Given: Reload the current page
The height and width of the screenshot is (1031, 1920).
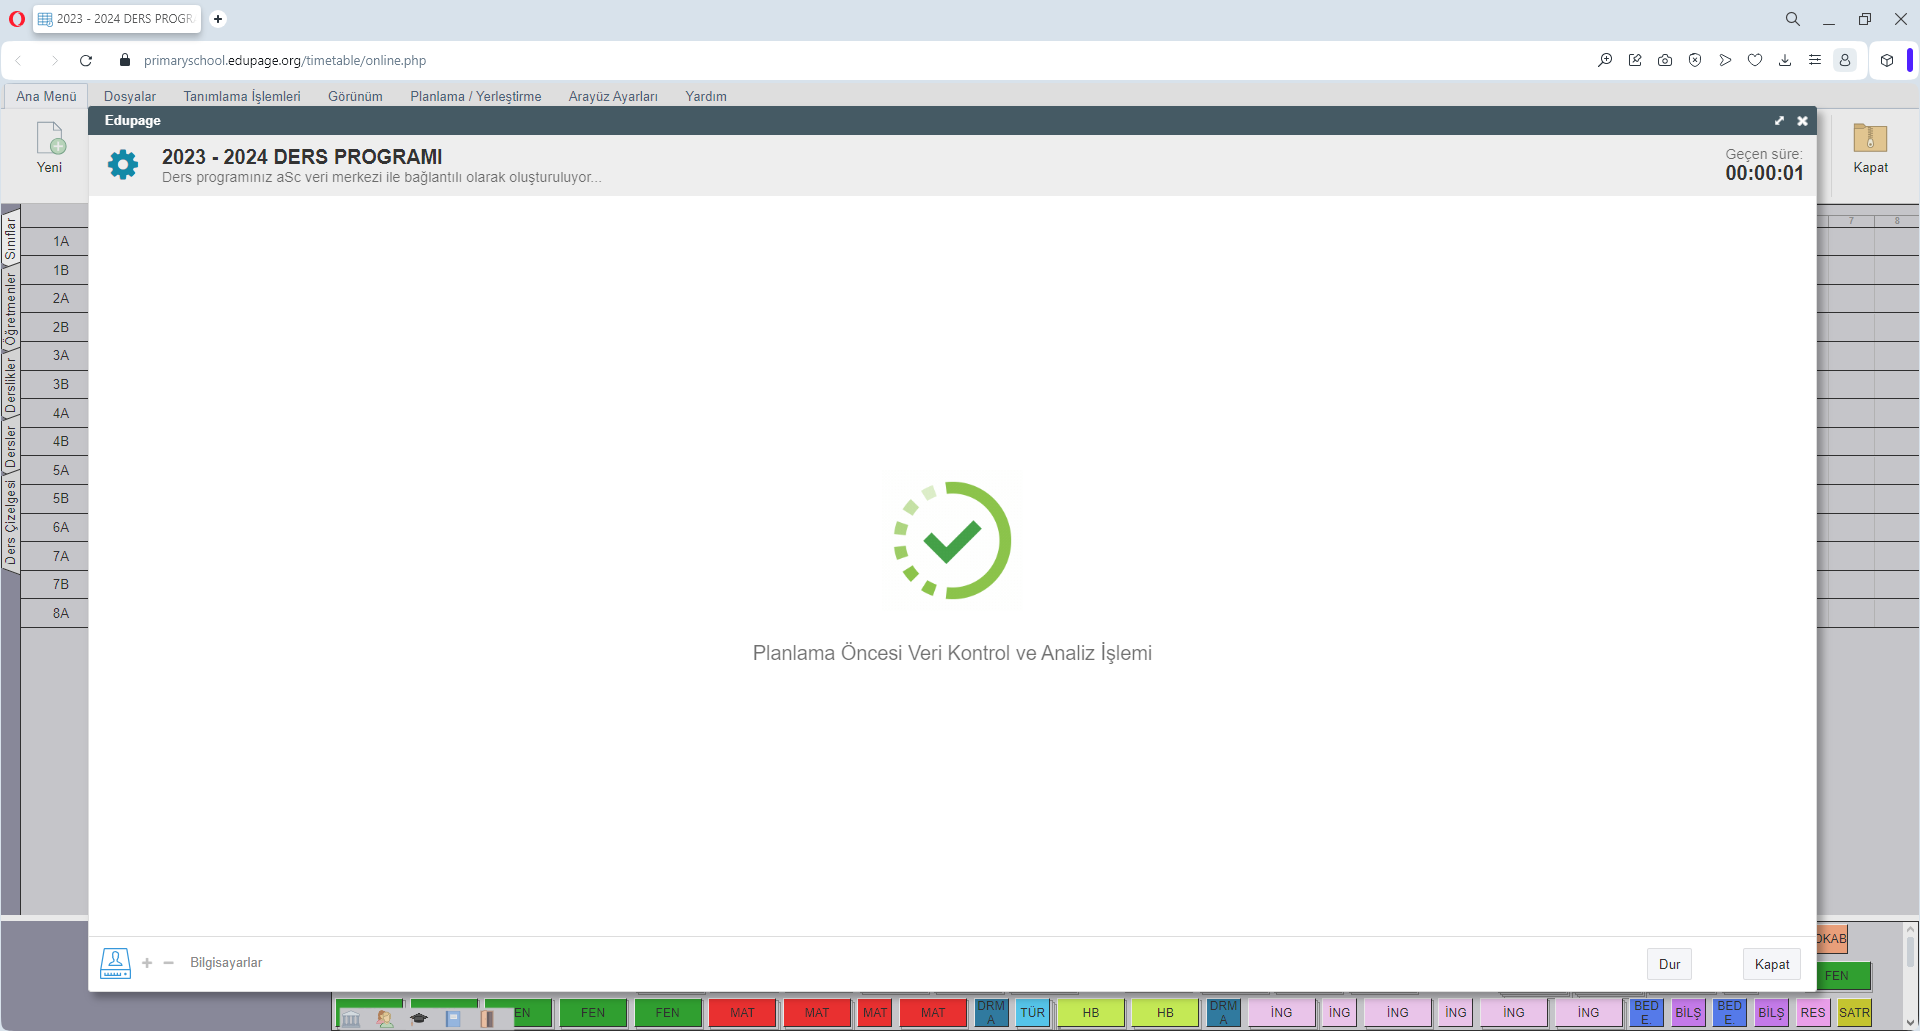Looking at the screenshot, I should click(x=86, y=60).
